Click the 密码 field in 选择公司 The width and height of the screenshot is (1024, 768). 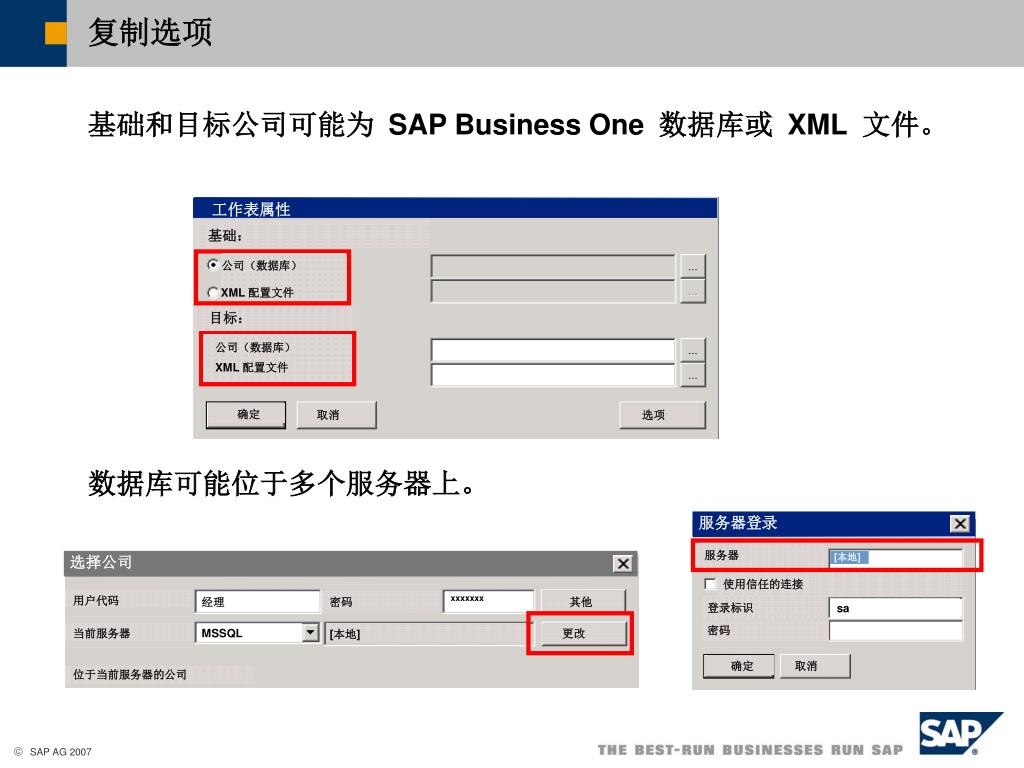tap(488, 601)
